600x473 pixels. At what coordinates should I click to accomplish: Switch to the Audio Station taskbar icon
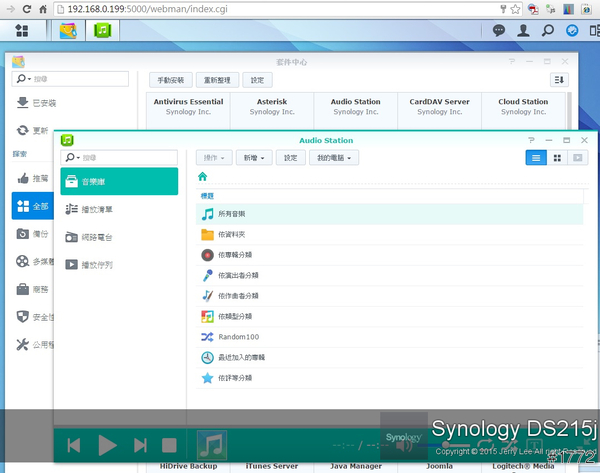tap(102, 30)
